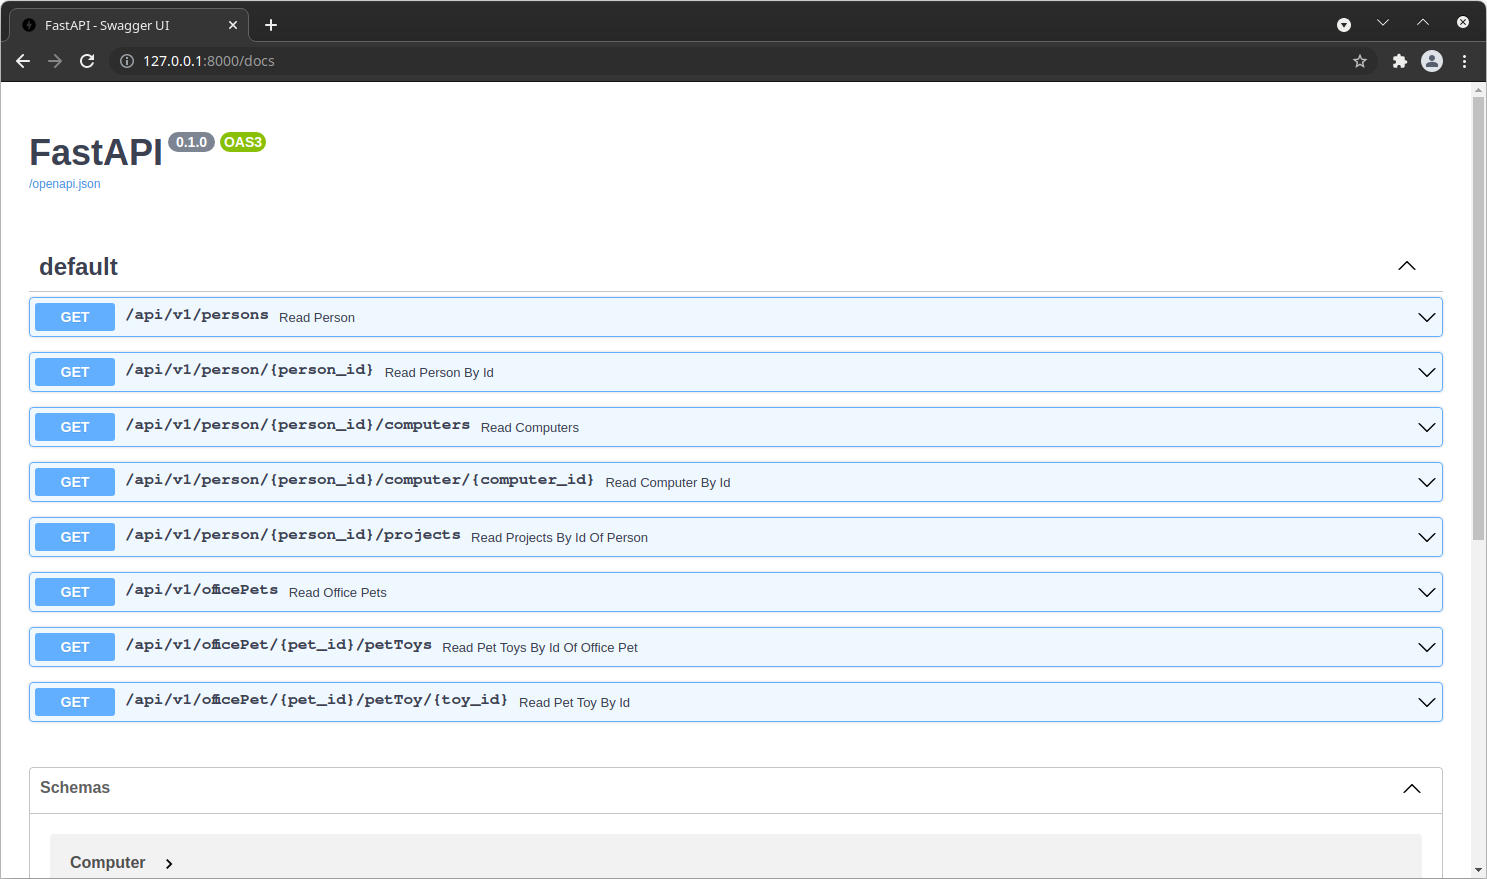
Task: Click the site information icon in address bar
Action: click(127, 61)
